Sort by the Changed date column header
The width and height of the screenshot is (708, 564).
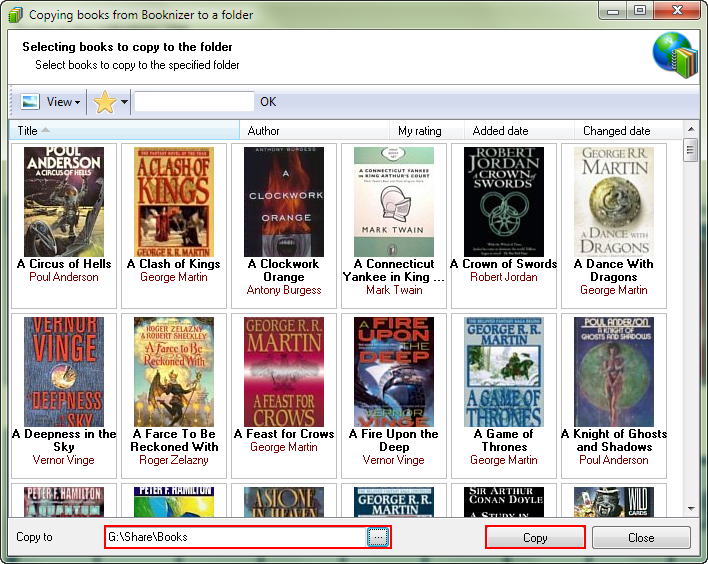[x=628, y=131]
